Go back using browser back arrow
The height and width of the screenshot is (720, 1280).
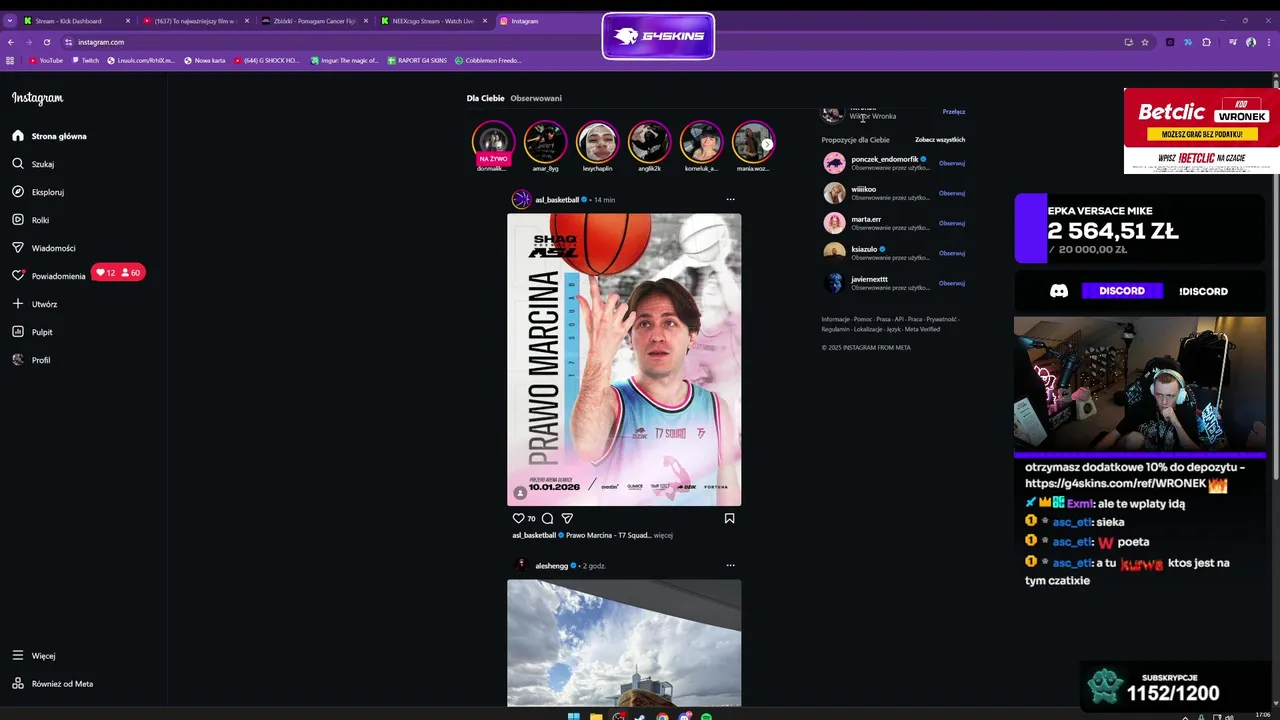(11, 42)
